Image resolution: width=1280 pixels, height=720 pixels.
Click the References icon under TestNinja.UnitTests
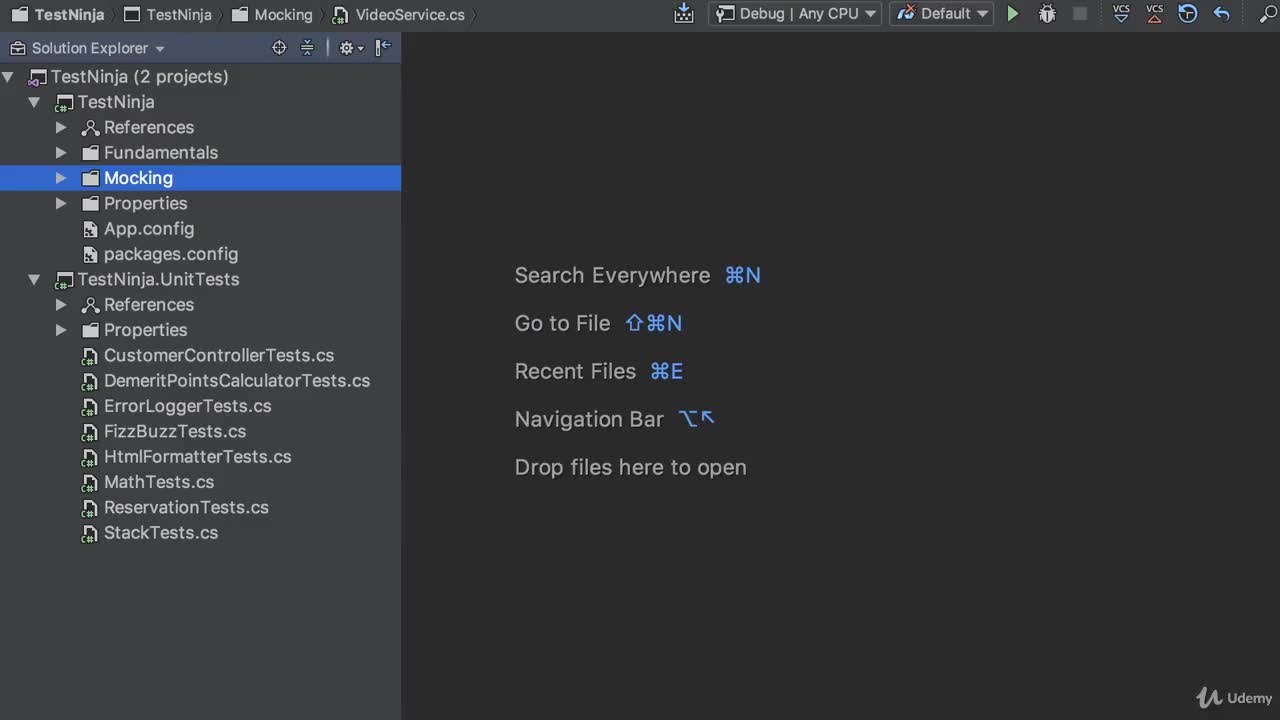[90, 305]
